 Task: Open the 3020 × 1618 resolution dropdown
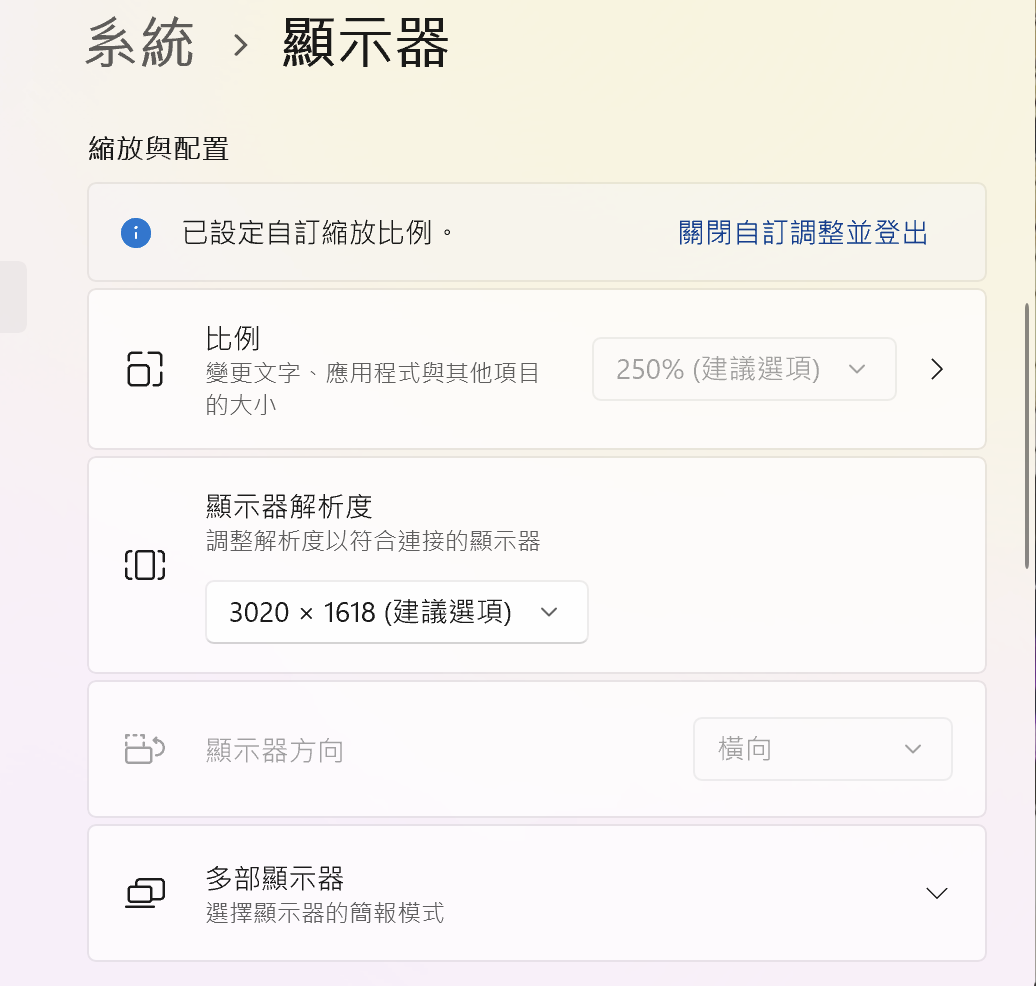396,612
